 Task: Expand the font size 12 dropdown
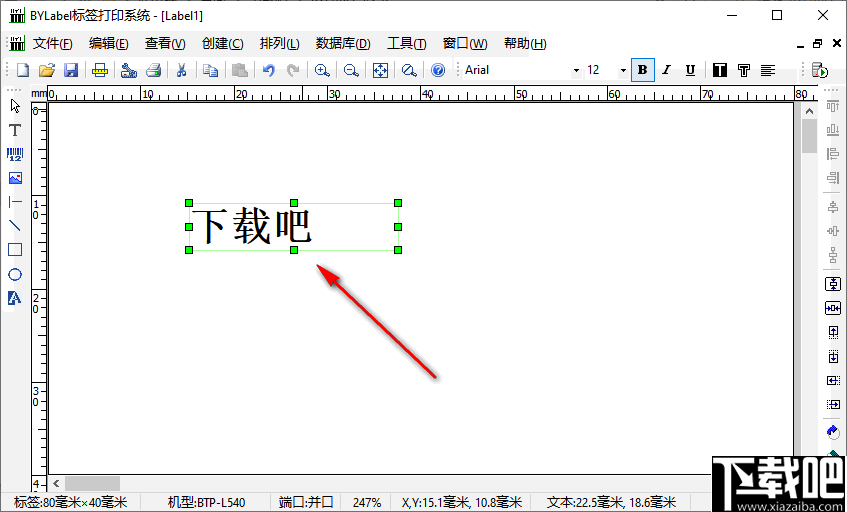(x=623, y=71)
